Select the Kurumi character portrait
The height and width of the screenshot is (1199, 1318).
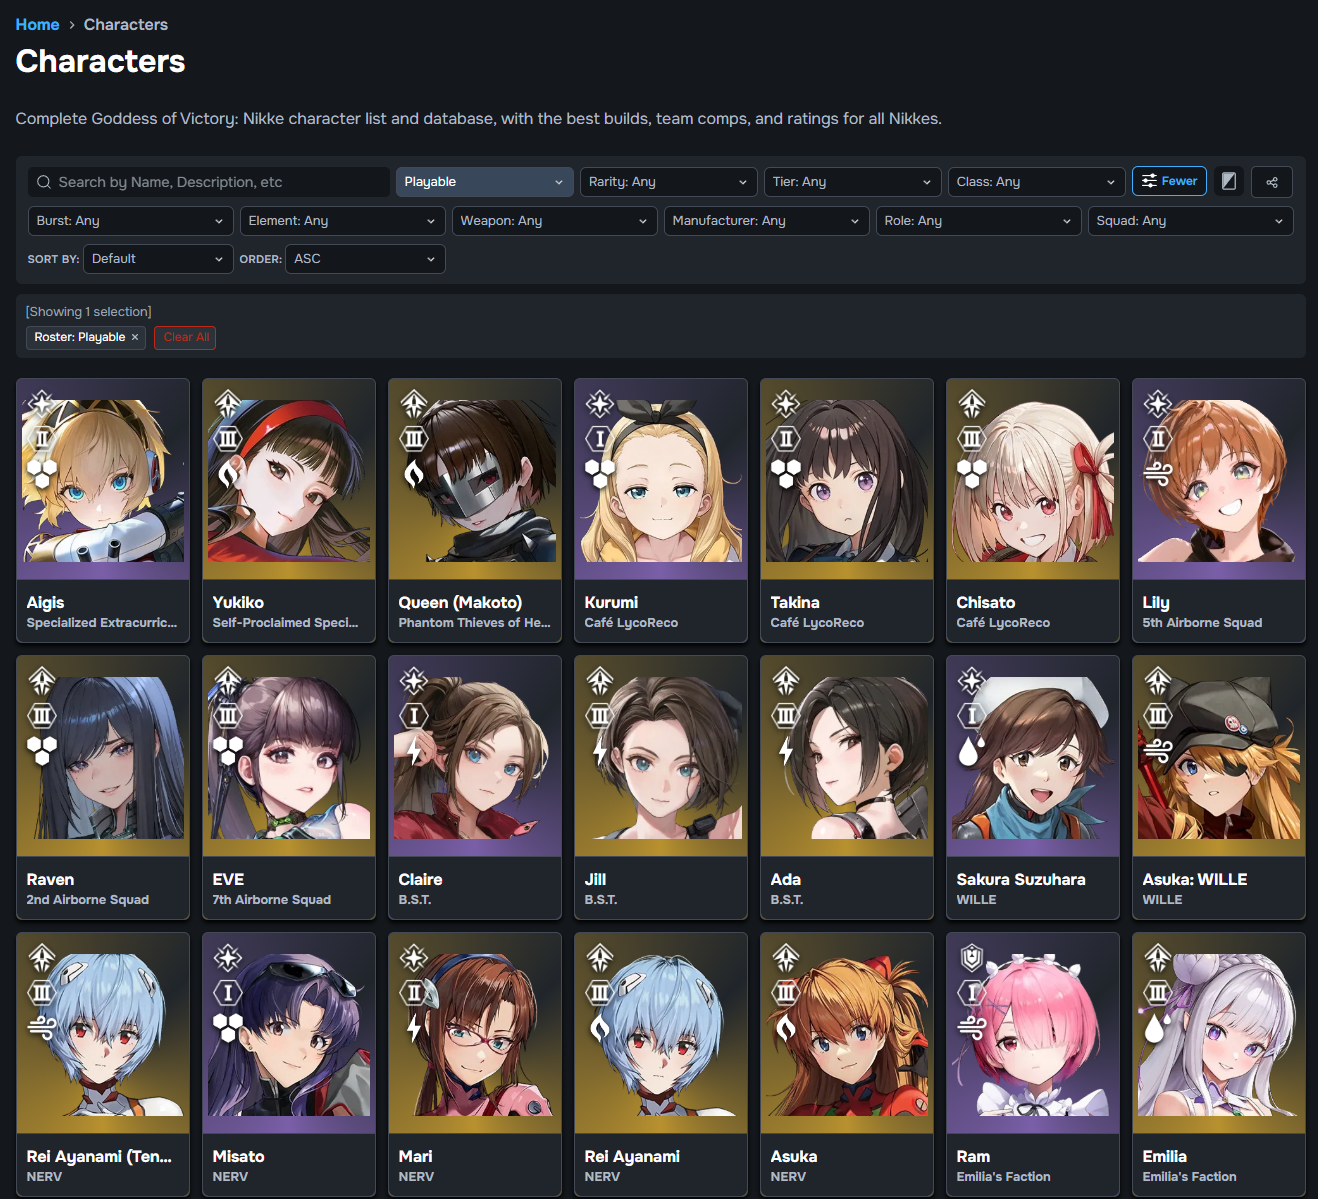point(661,481)
